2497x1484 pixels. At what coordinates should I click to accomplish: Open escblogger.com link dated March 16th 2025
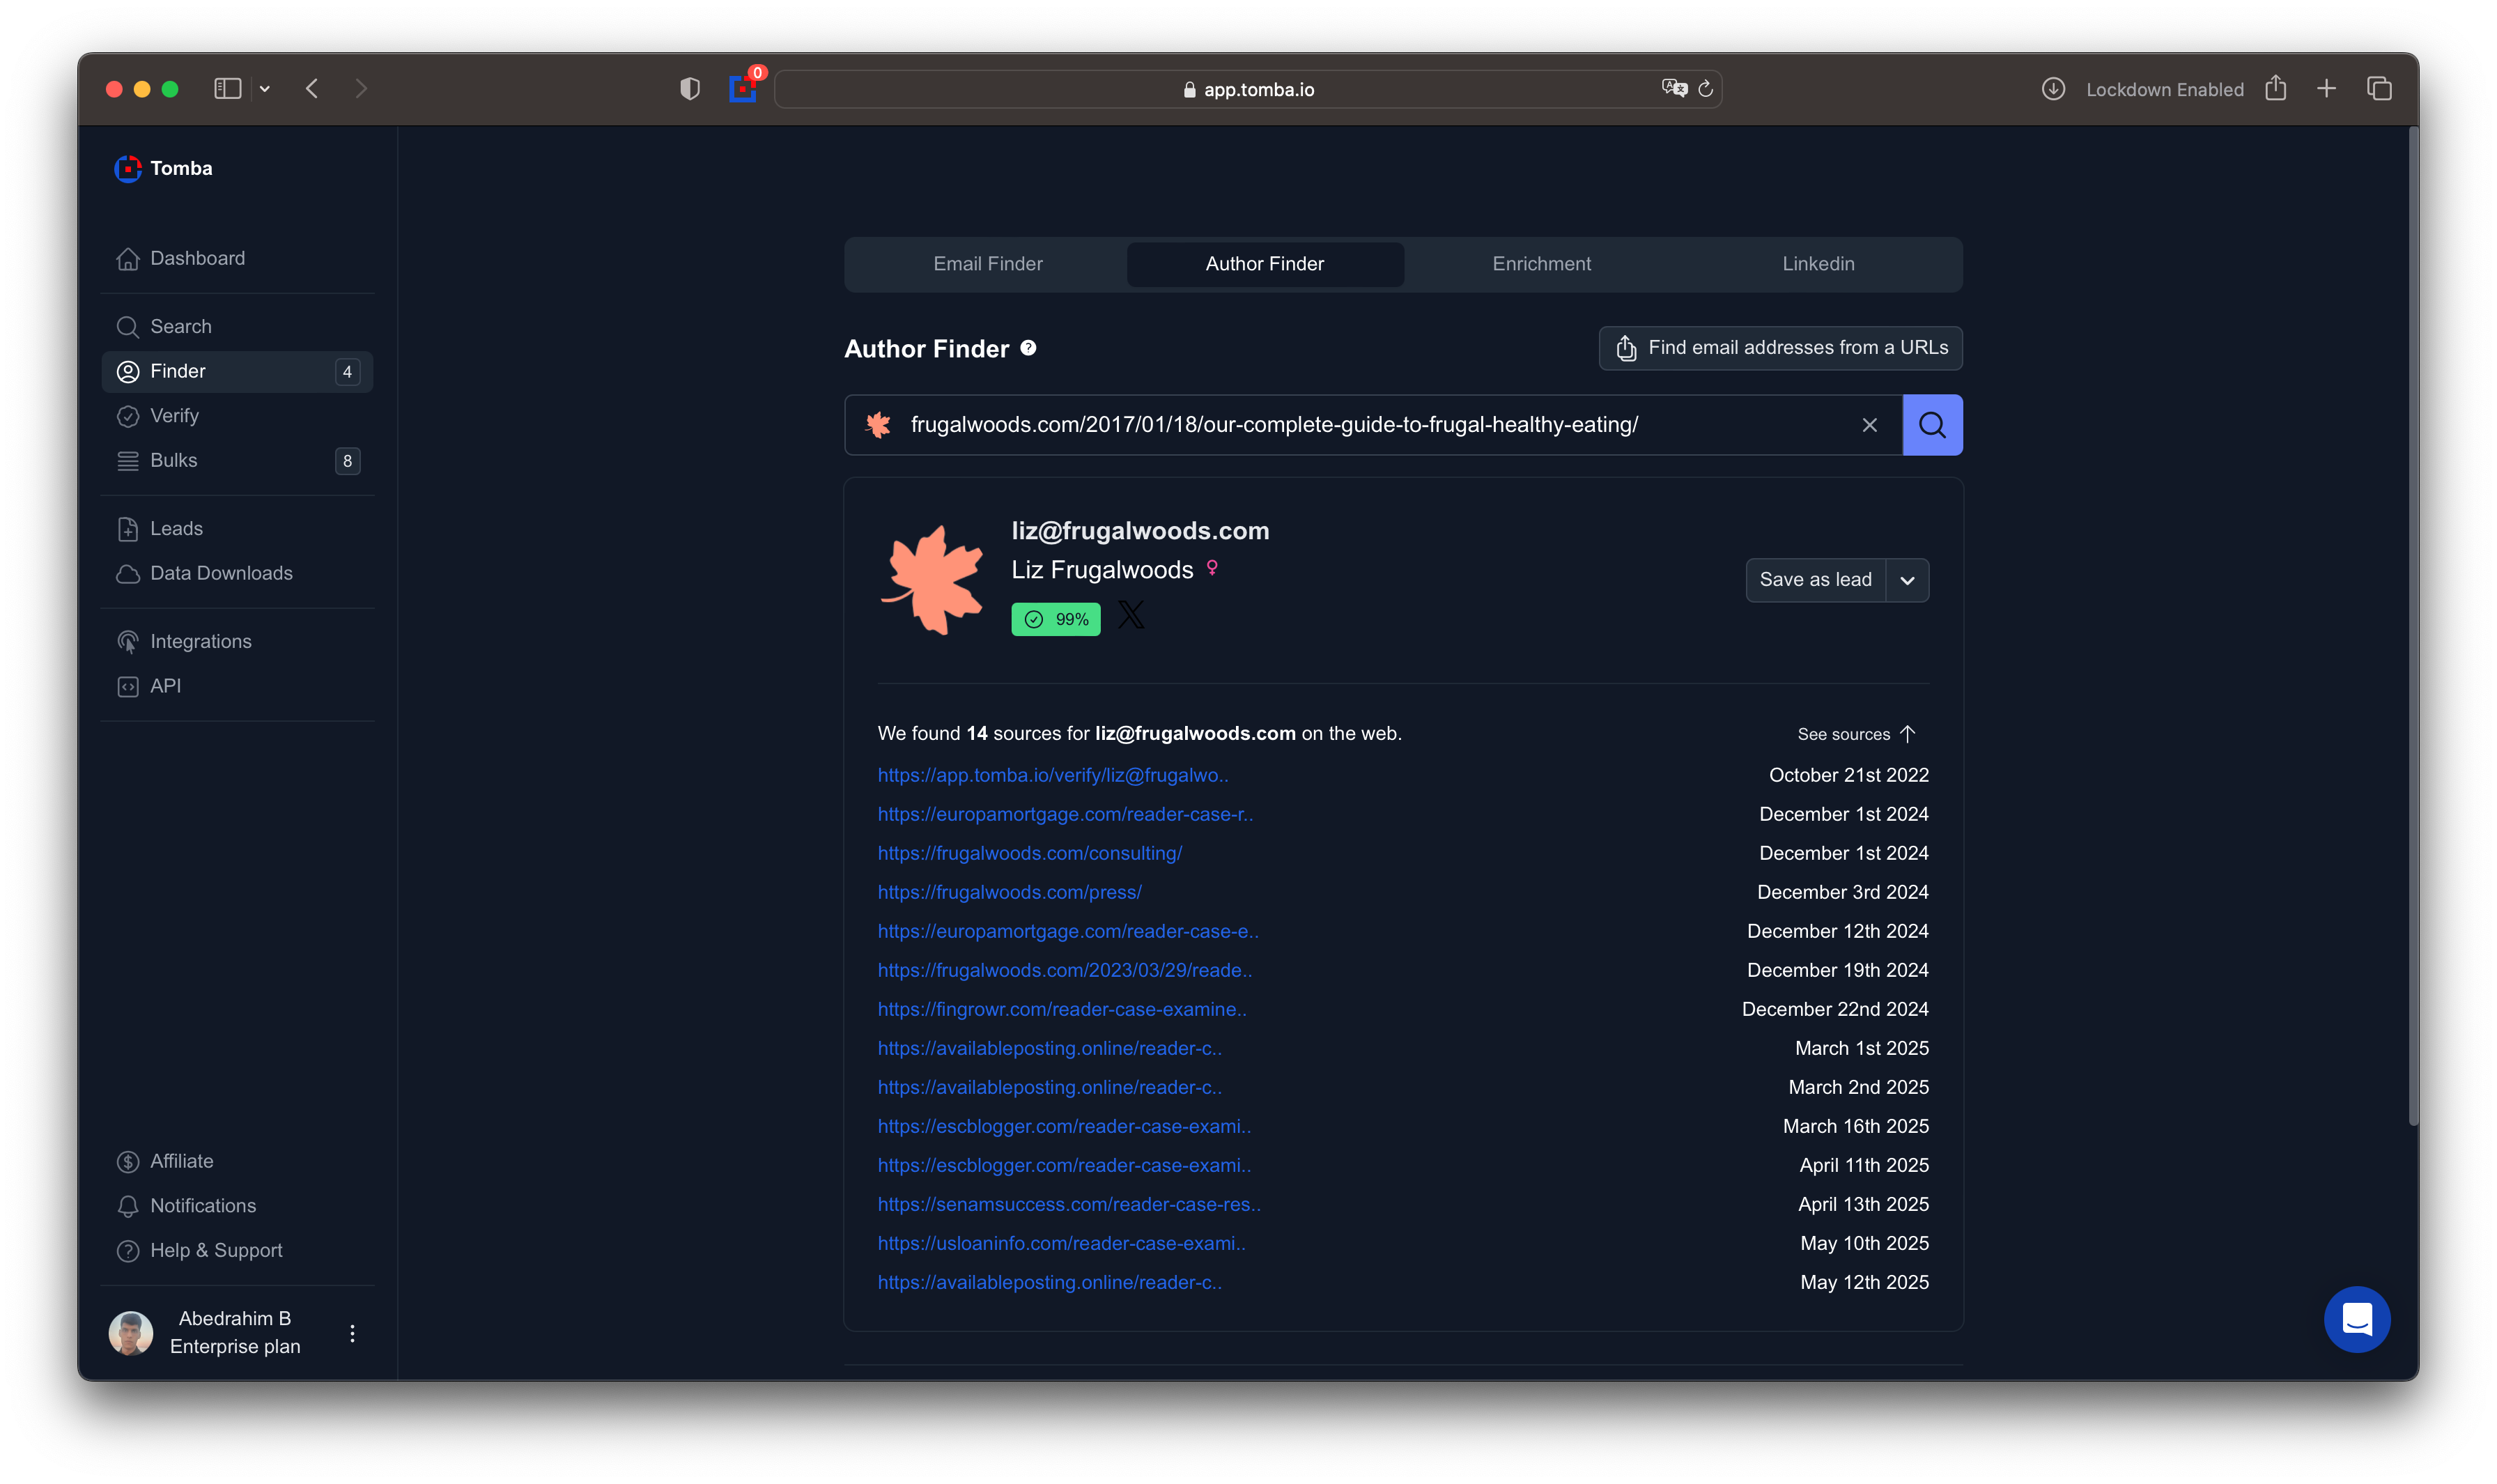1064,1126
